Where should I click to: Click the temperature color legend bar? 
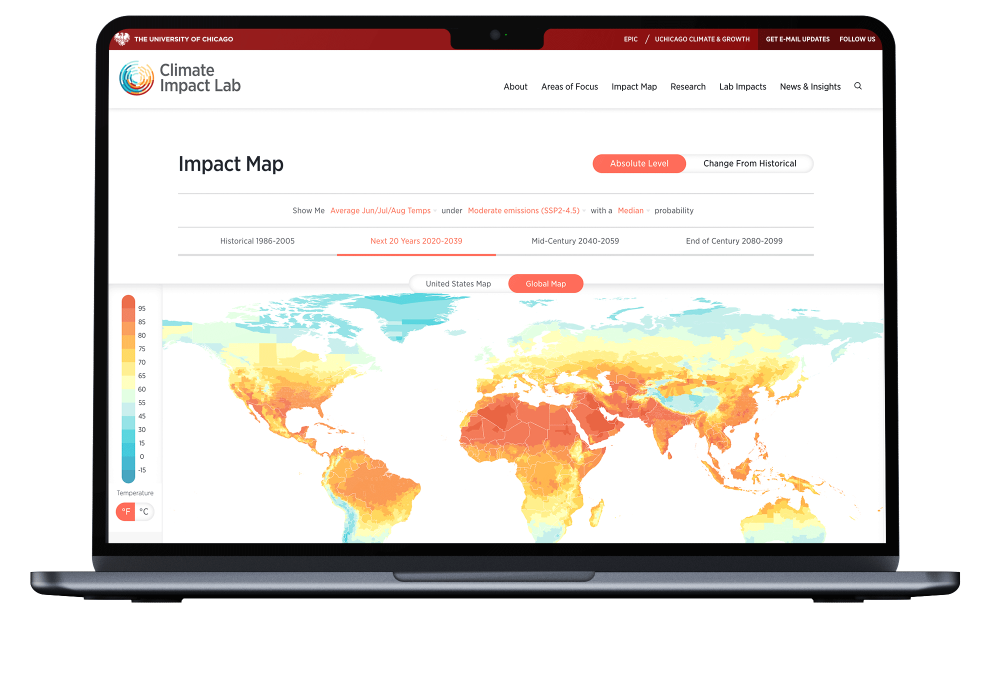click(x=128, y=388)
